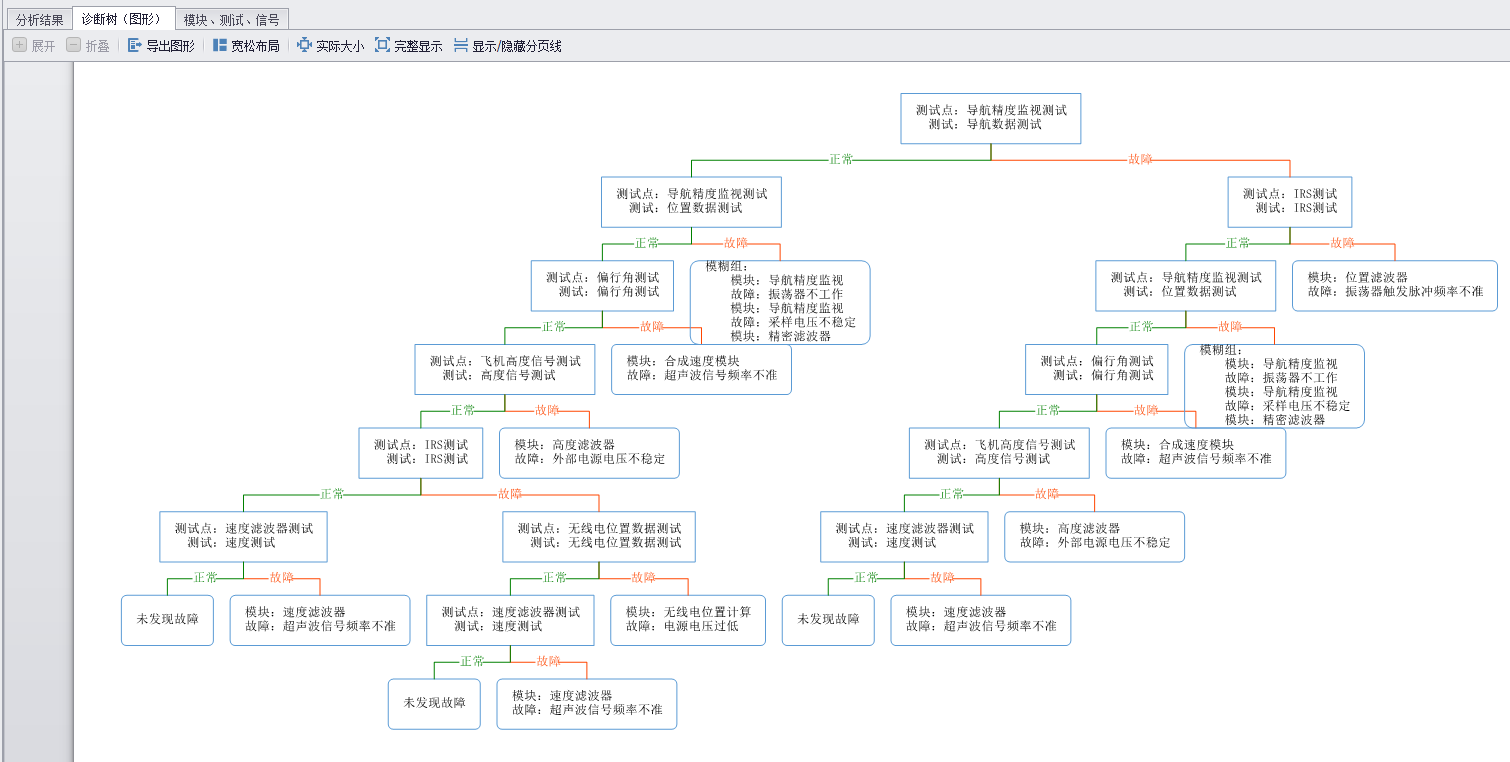Click the 位置数据测试 node under the root's 正常 branch
This screenshot has height=762, width=1510.
(691, 202)
